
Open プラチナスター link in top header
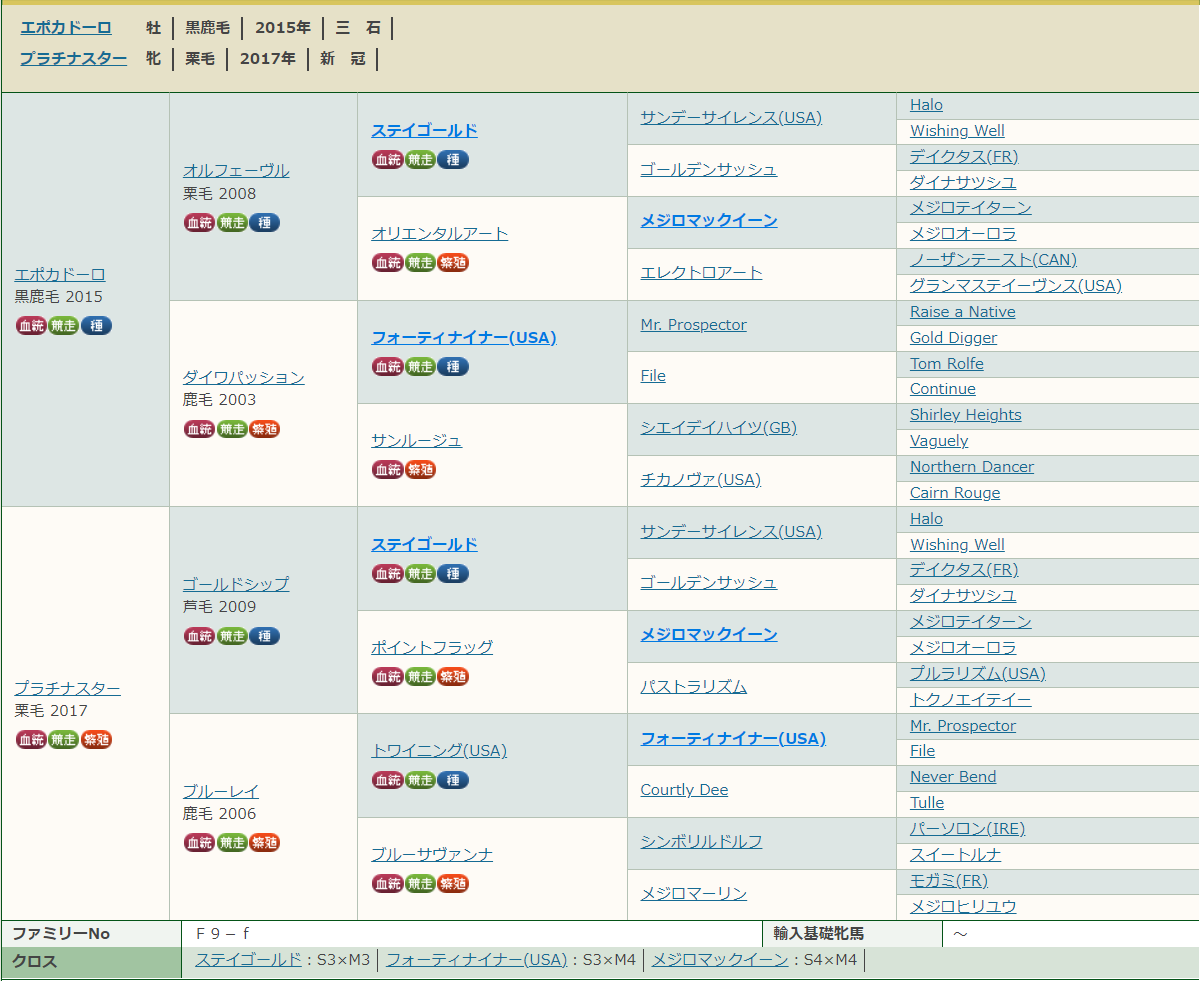[x=73, y=59]
